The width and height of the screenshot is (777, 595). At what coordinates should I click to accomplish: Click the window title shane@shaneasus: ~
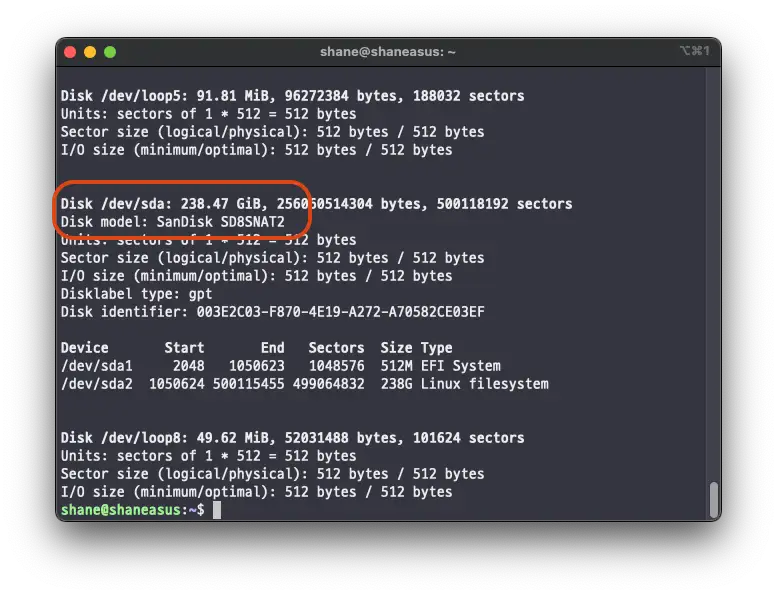(388, 52)
